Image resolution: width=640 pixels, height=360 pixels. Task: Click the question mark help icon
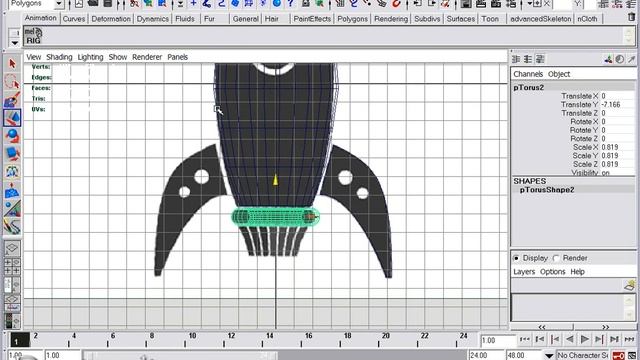(x=290, y=4)
